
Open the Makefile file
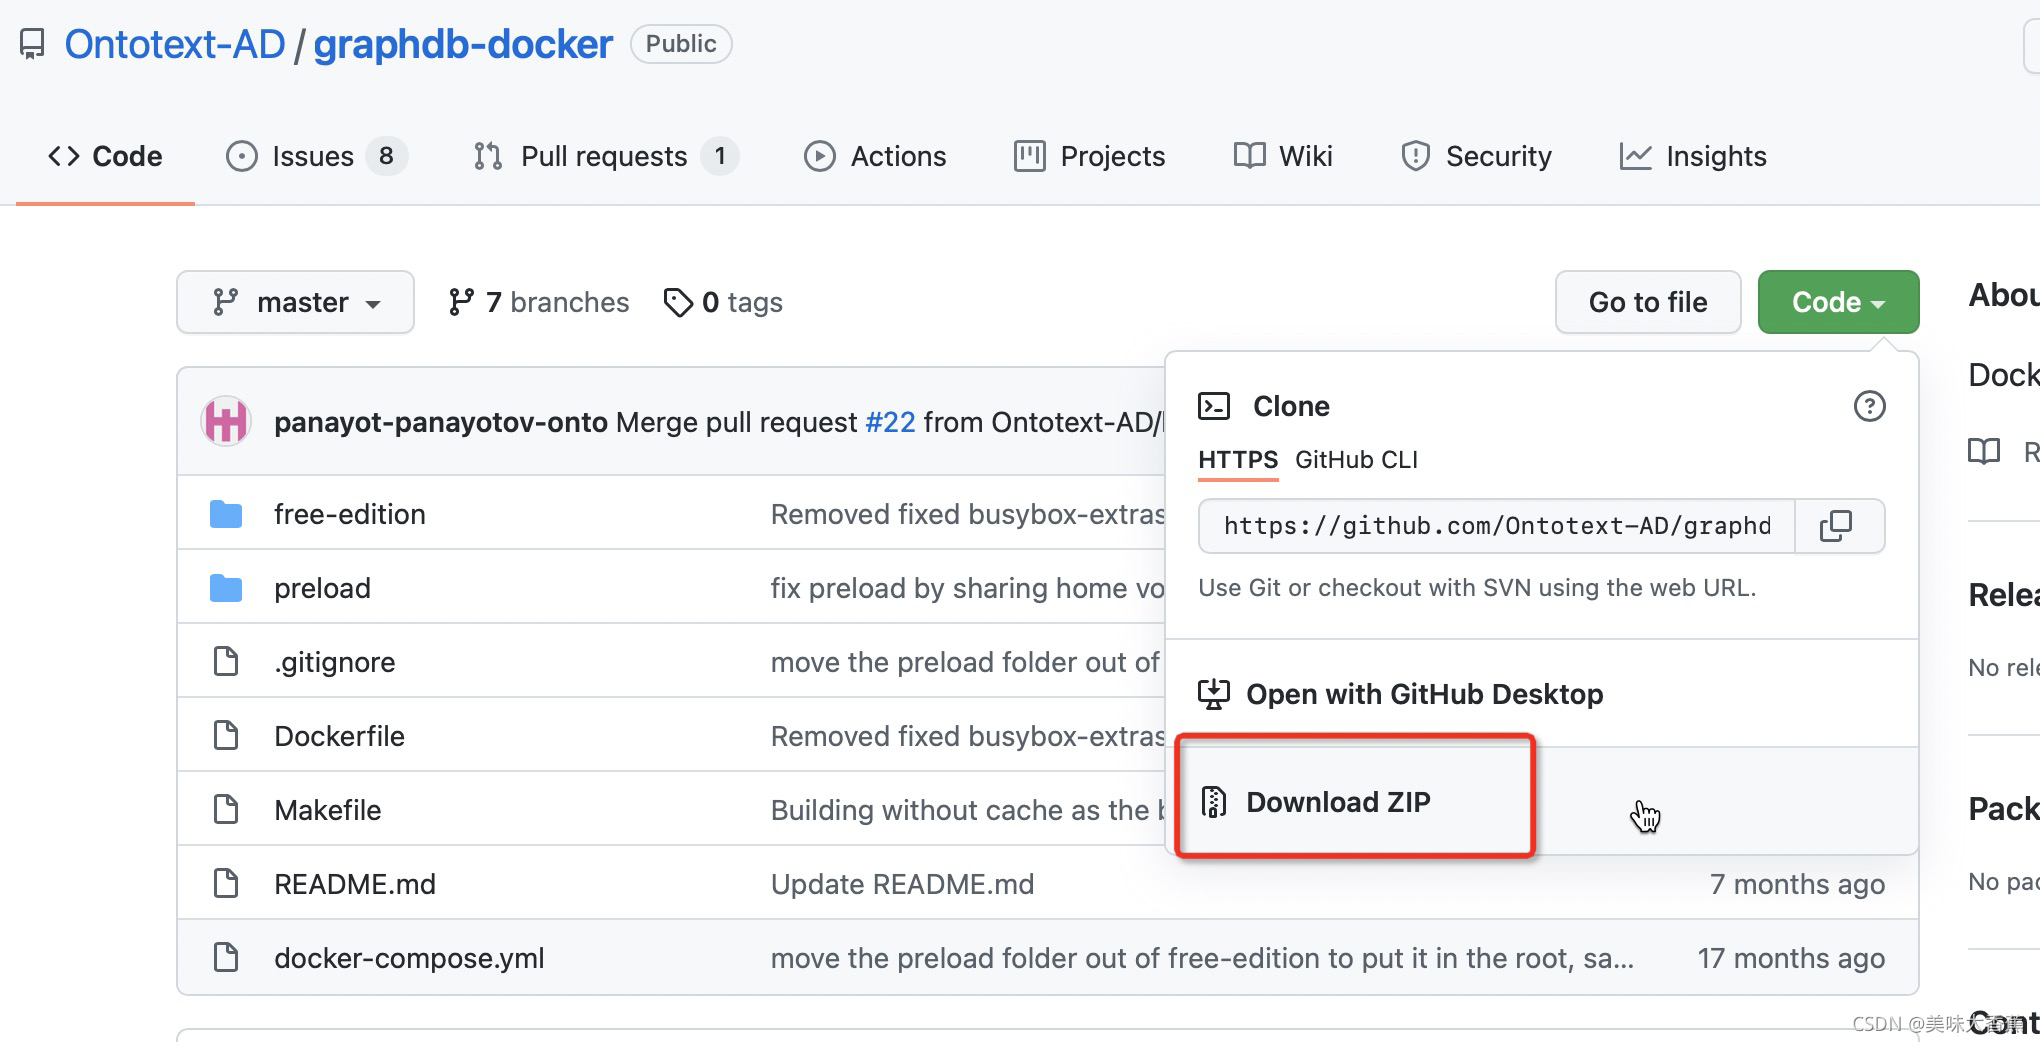coord(328,810)
